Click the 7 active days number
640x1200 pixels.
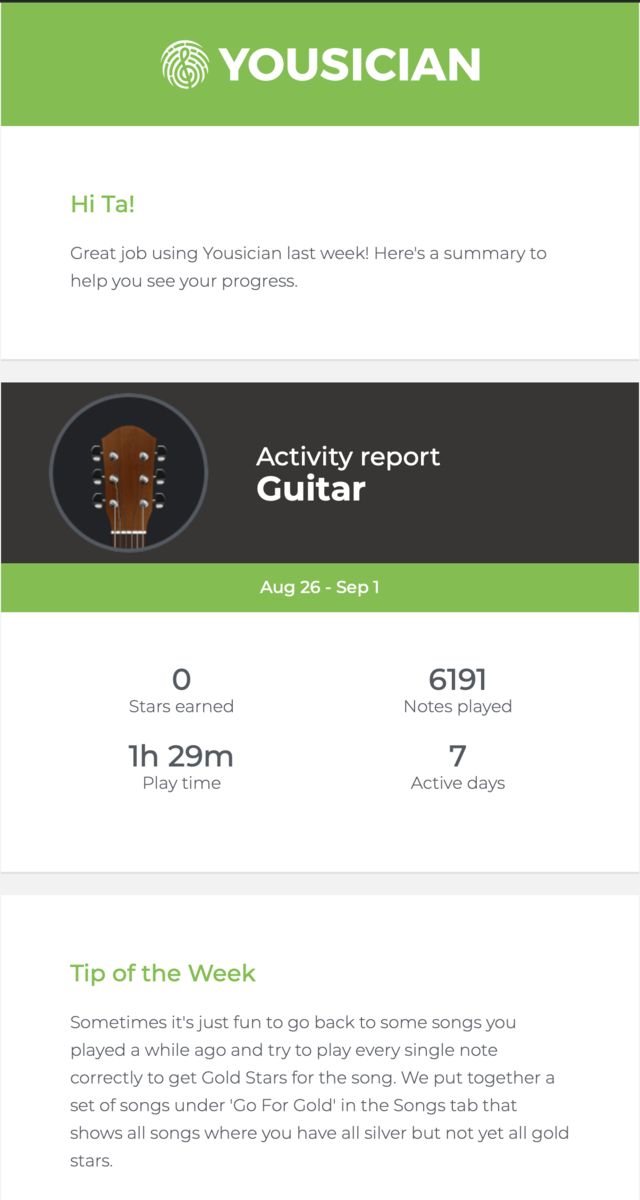pos(458,756)
